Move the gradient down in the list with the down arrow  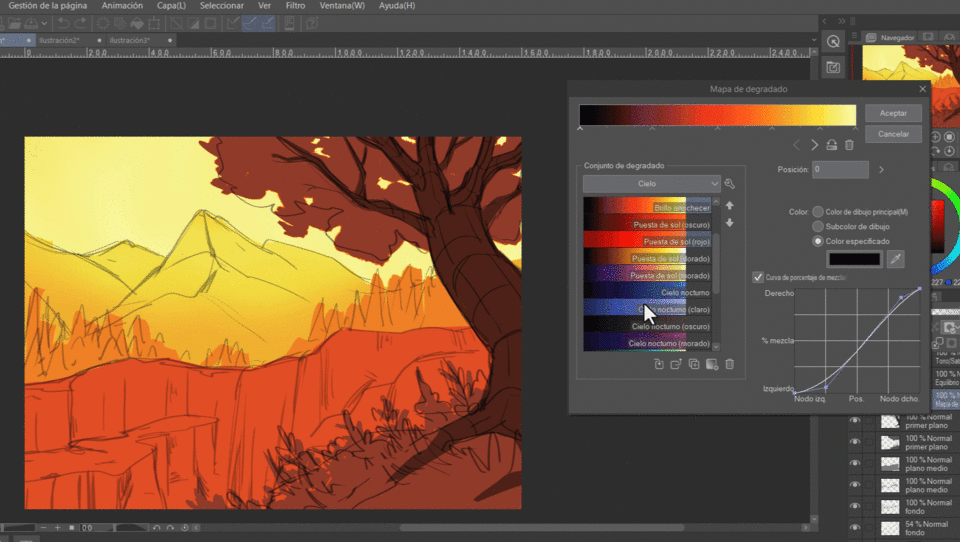point(729,223)
